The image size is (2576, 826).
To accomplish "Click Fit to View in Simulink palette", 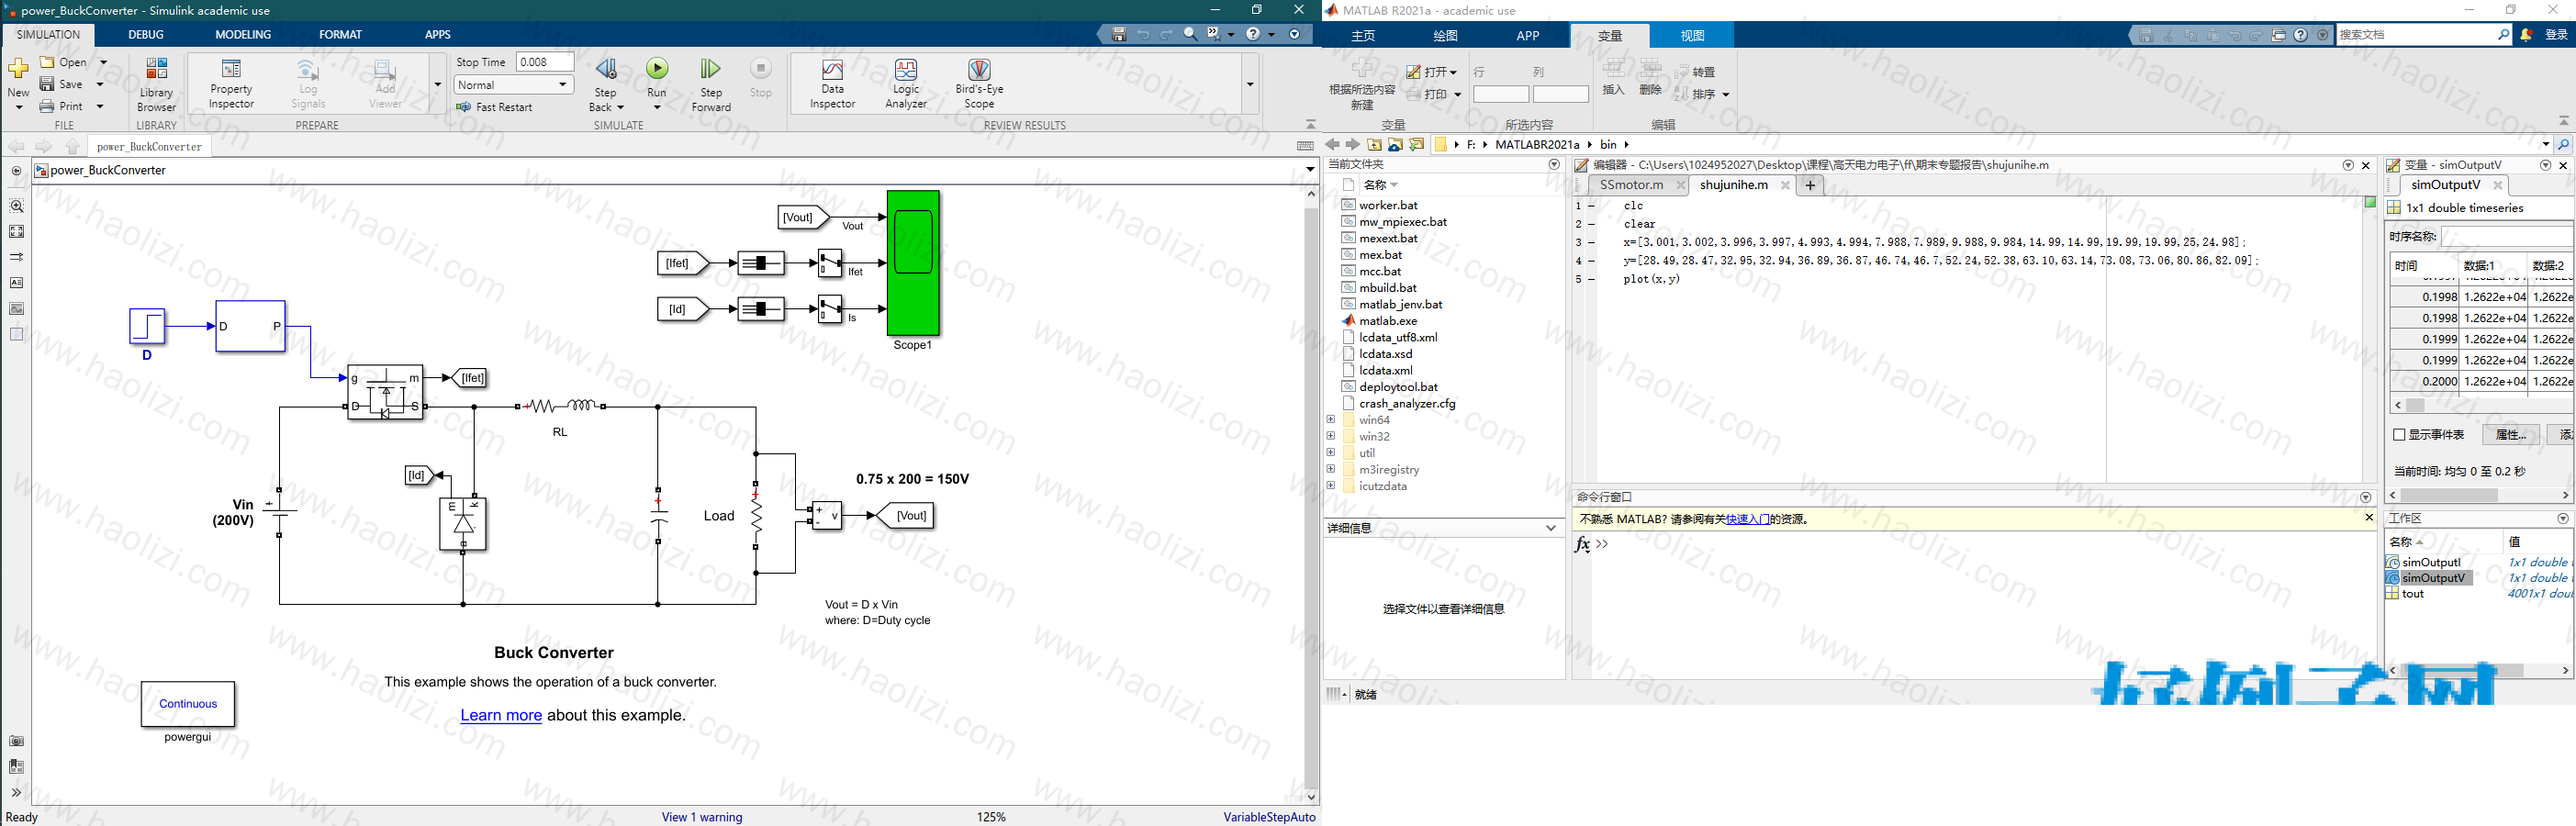I will pyautogui.click(x=16, y=231).
